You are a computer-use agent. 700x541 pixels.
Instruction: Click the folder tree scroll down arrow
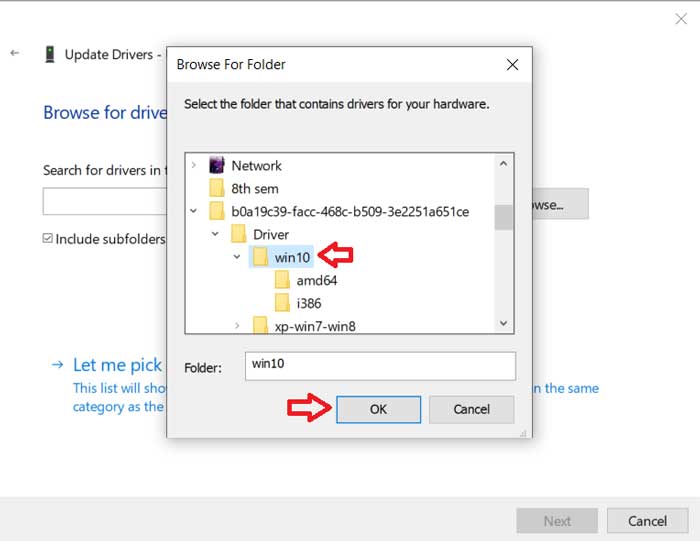tap(504, 323)
